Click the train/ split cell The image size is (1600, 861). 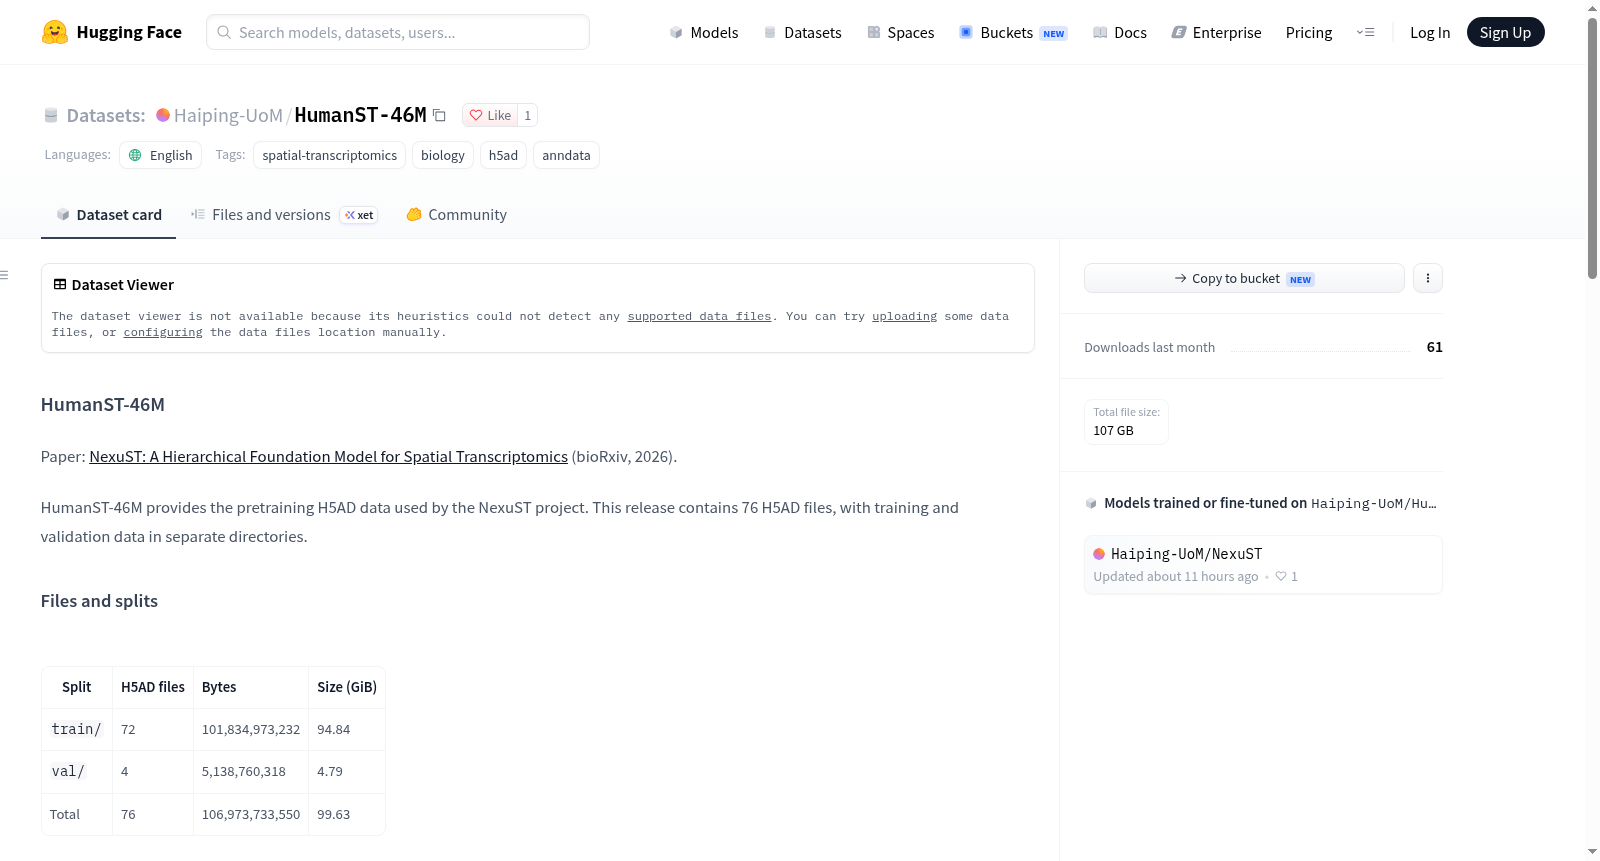(76, 729)
